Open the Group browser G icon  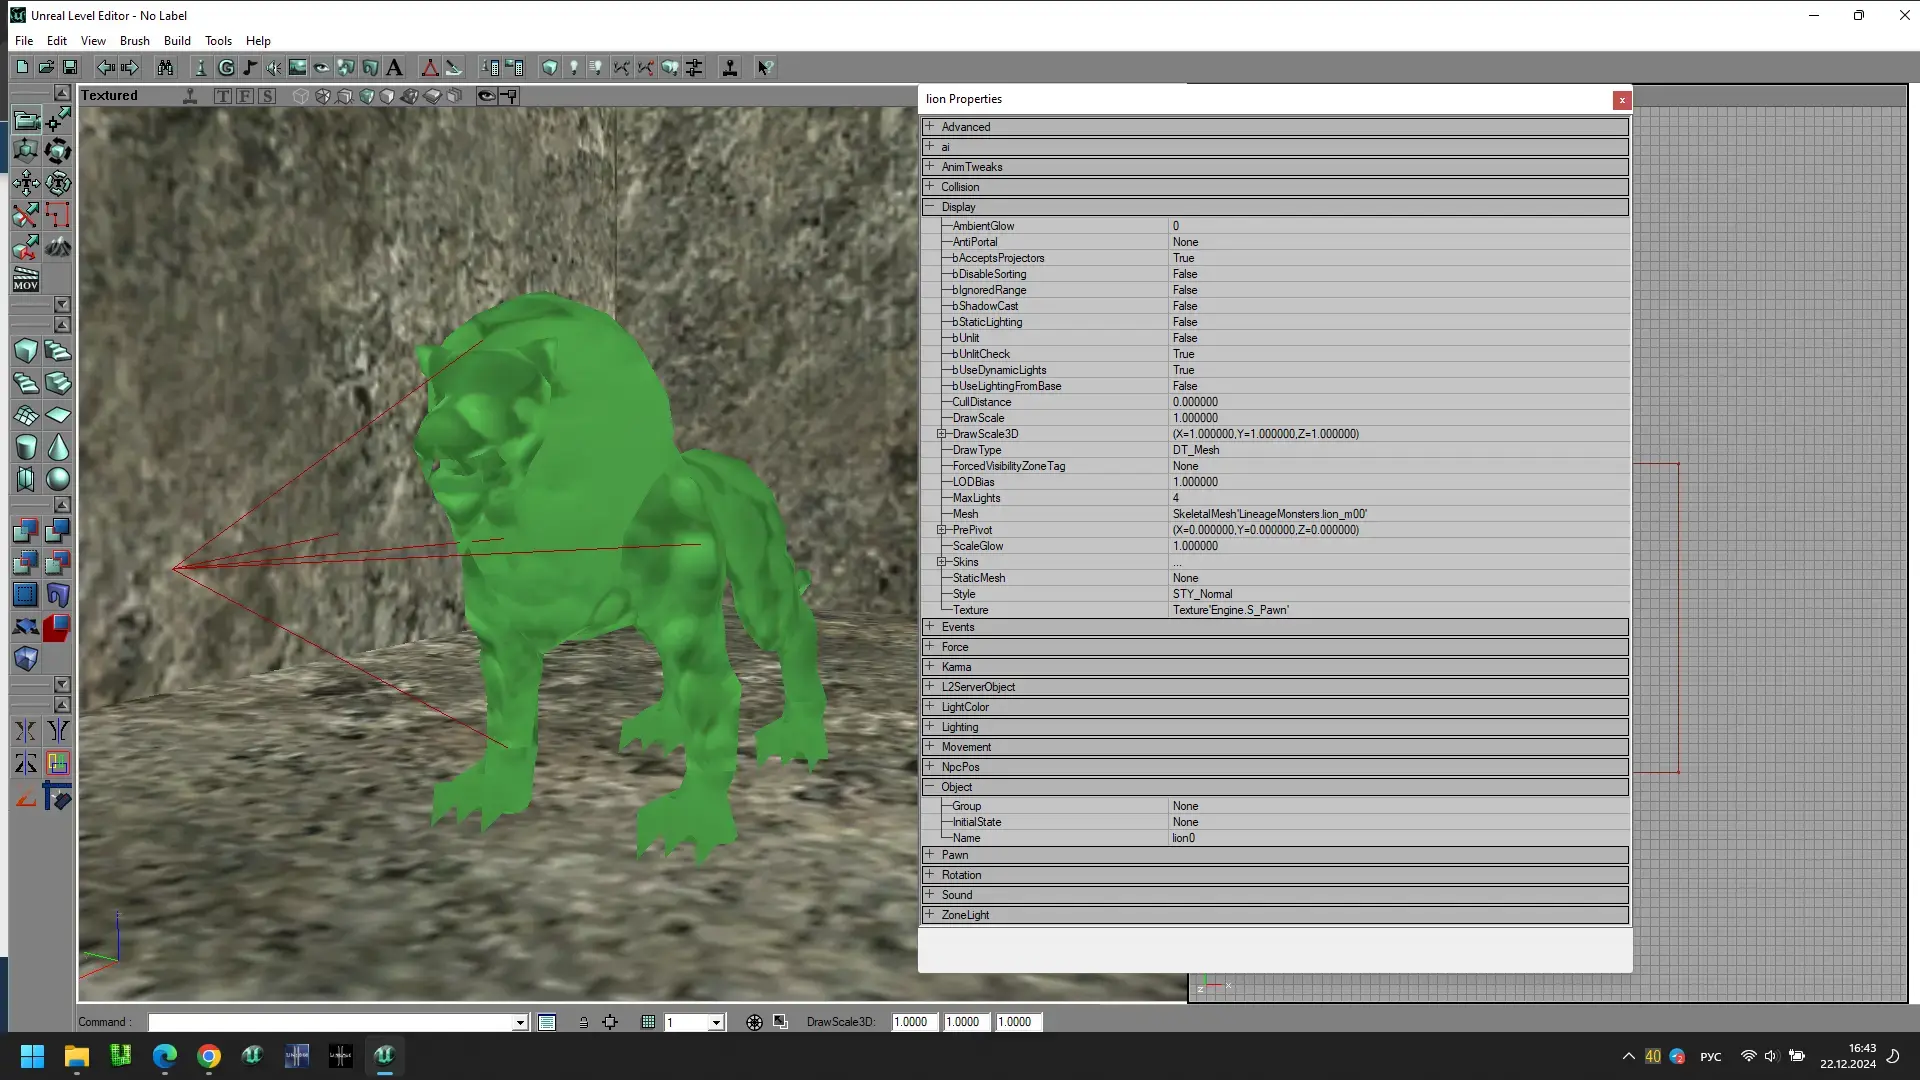coord(226,67)
